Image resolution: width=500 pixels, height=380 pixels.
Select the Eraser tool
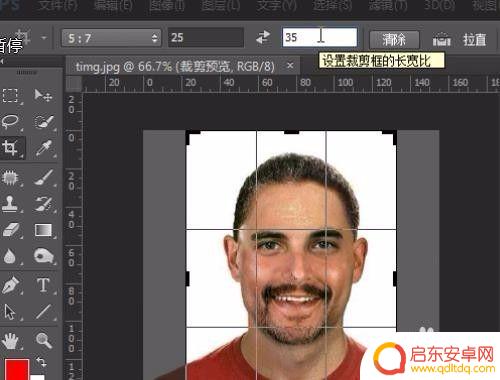(x=11, y=230)
